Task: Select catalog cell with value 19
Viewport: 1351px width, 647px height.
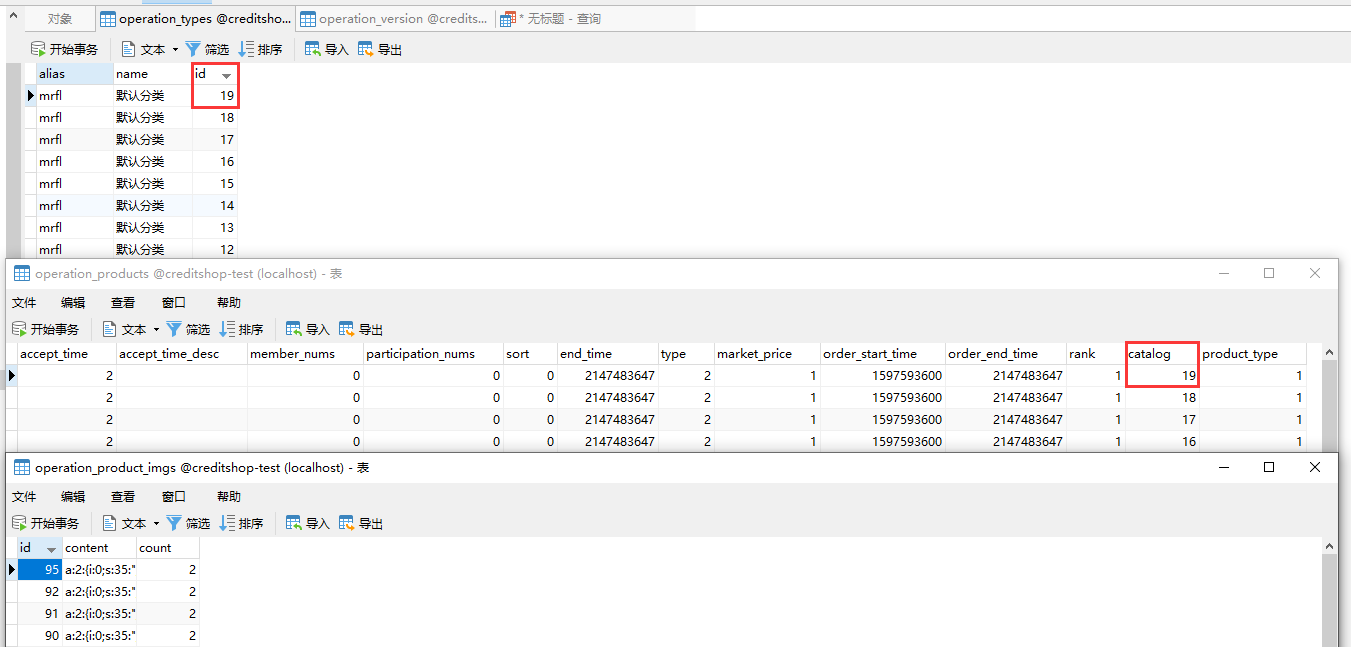Action: point(1162,375)
